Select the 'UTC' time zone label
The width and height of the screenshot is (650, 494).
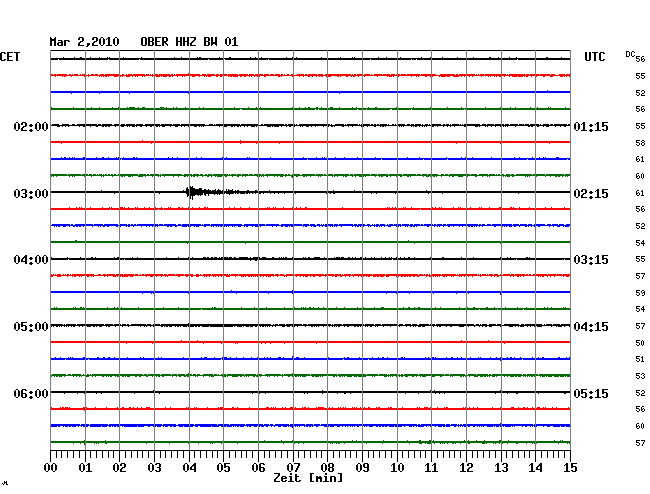pos(594,57)
